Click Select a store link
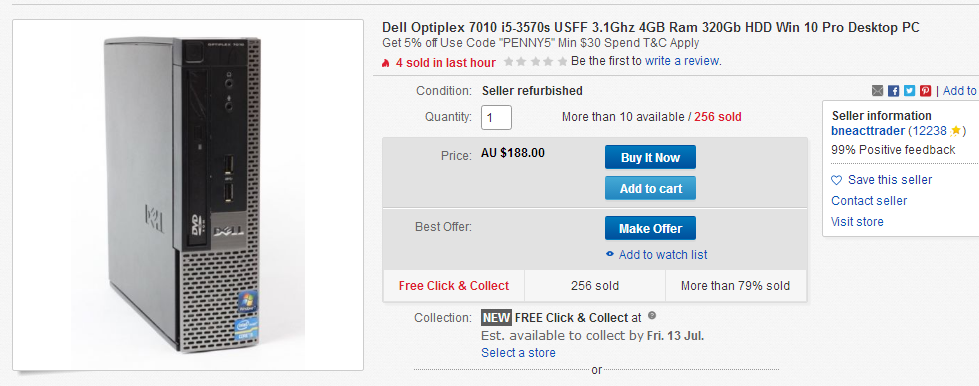Image resolution: width=979 pixels, height=386 pixels. tap(518, 353)
